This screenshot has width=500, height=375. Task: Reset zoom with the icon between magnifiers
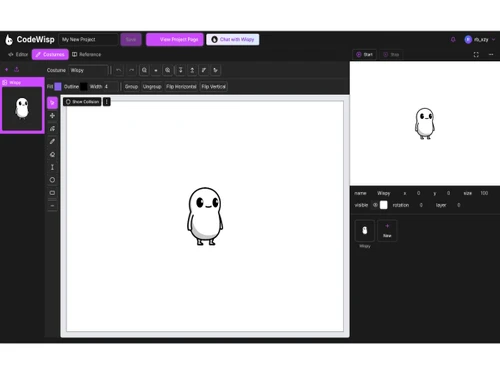coord(156,70)
